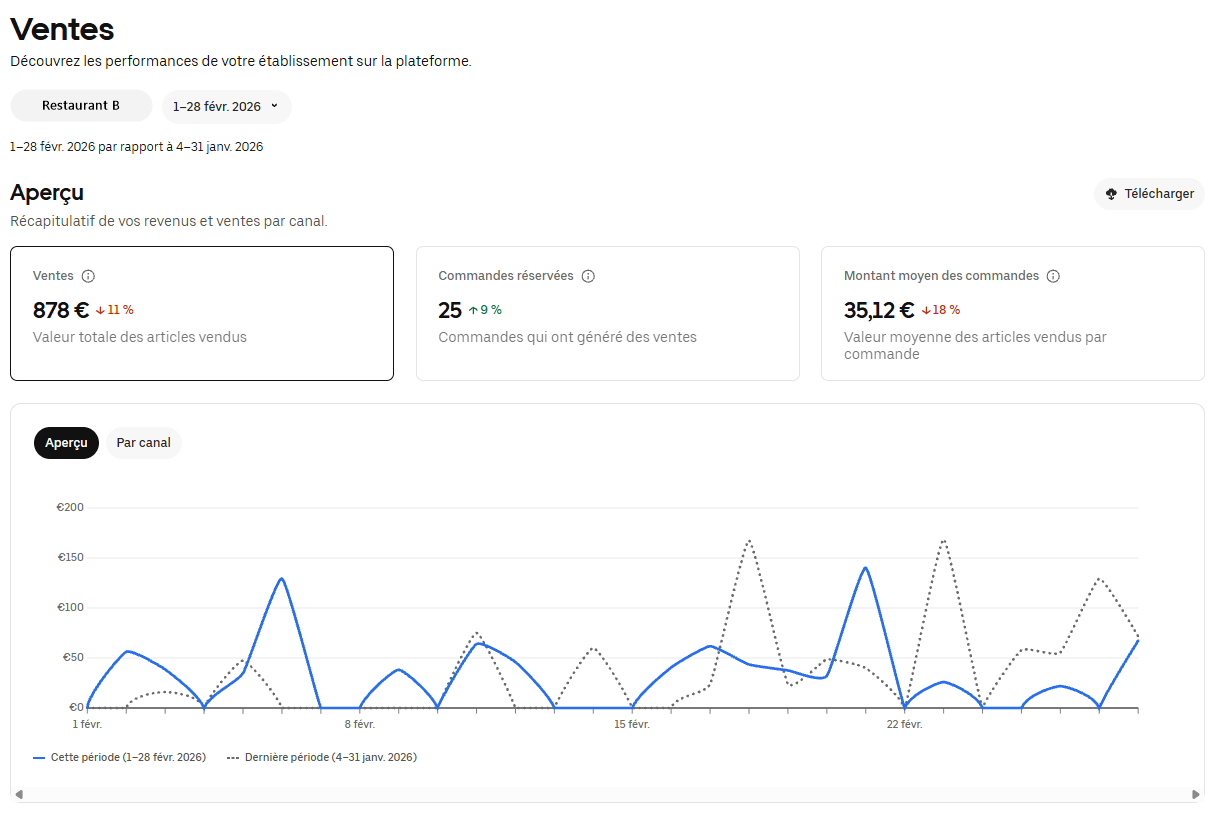1222x813 pixels.
Task: Click the 1 févr. axis label
Action: [87, 724]
